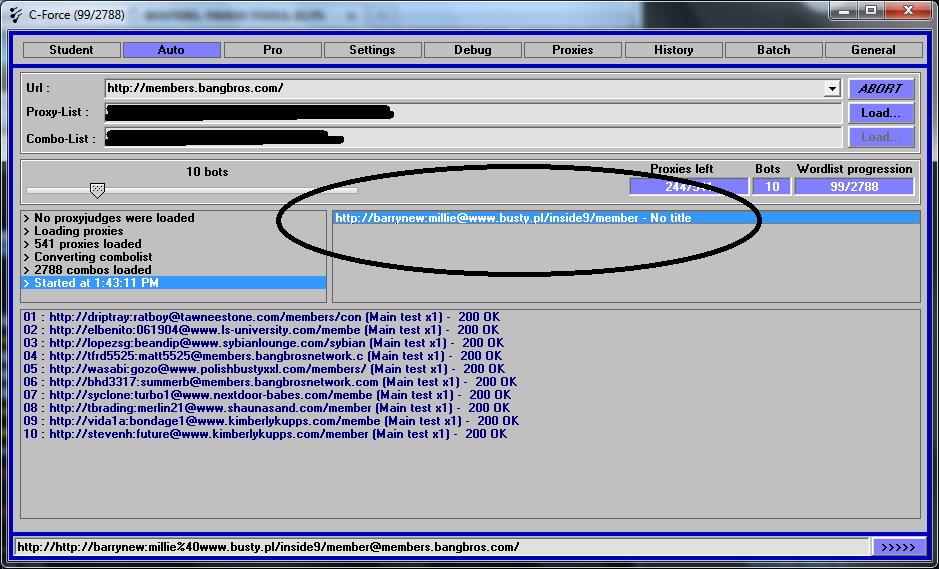
Task: Open the Settings tab
Action: [x=372, y=50]
